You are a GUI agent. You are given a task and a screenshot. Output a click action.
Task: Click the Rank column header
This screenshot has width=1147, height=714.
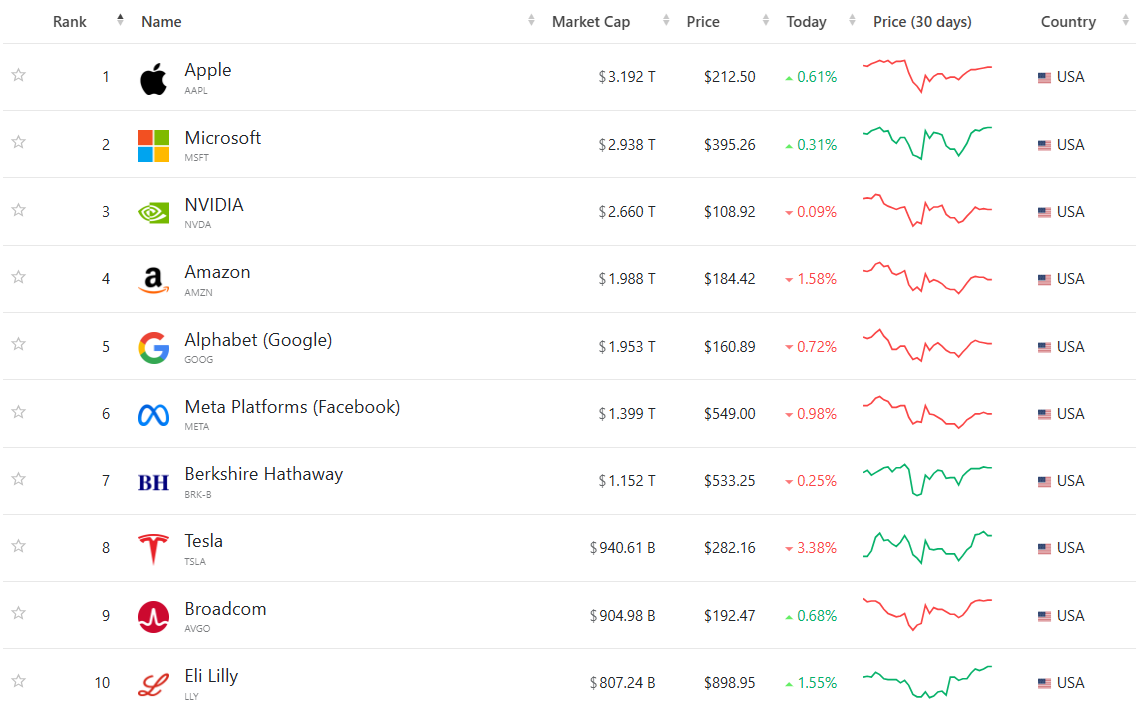click(69, 22)
